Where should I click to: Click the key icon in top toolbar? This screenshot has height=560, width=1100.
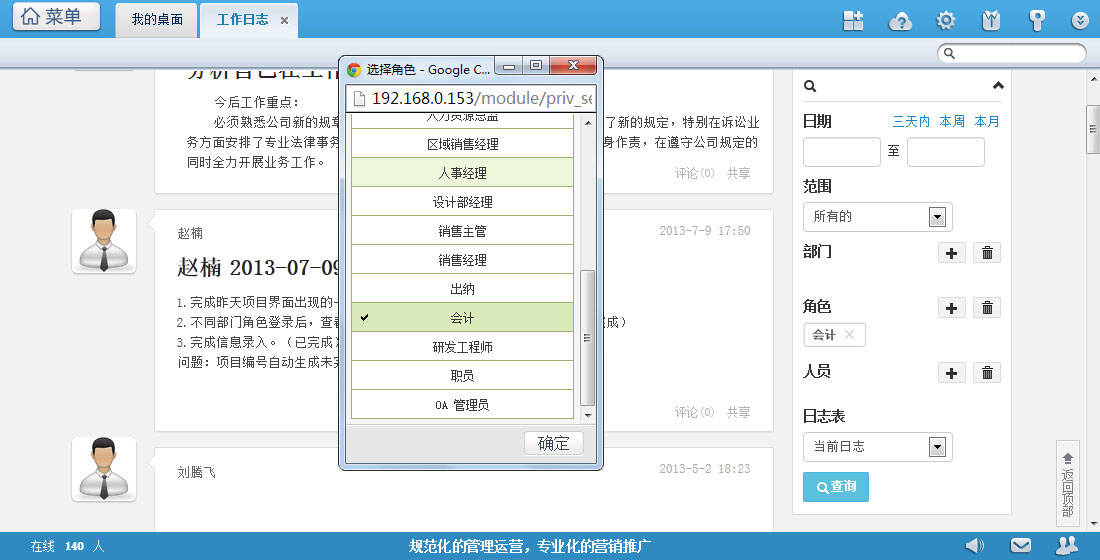click(1036, 20)
